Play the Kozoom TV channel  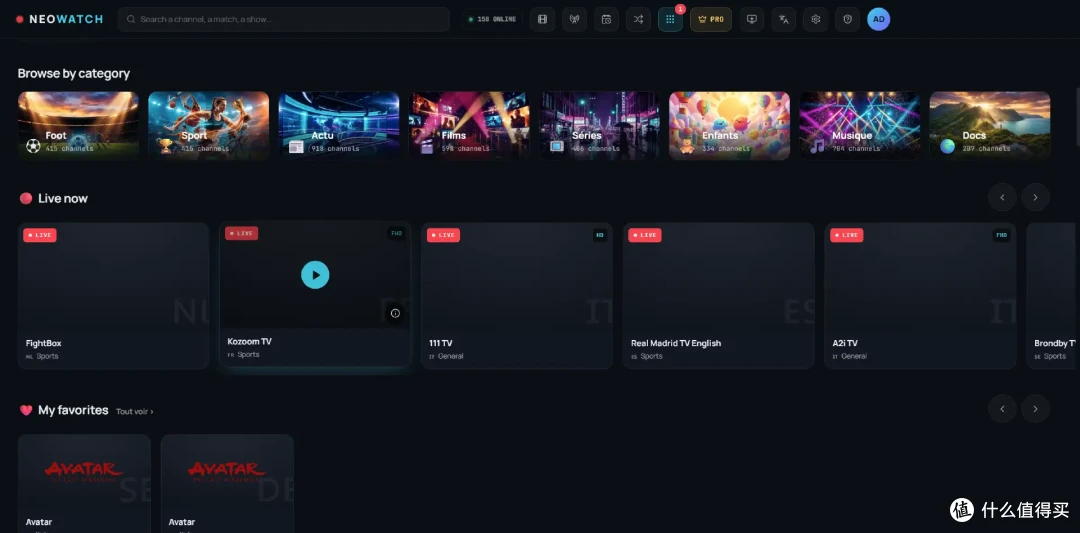pyautogui.click(x=315, y=275)
